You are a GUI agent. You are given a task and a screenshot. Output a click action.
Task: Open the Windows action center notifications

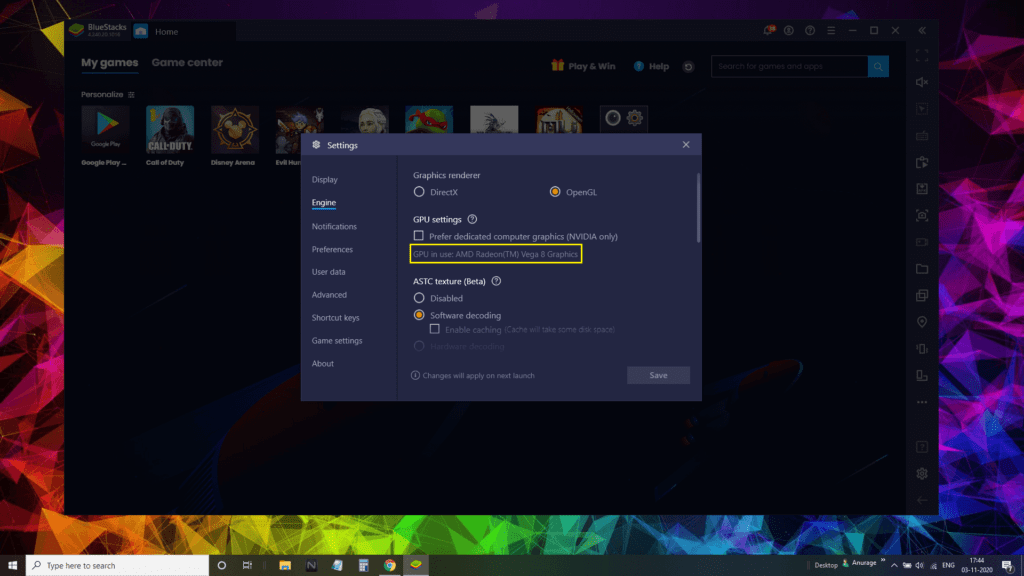[1008, 566]
